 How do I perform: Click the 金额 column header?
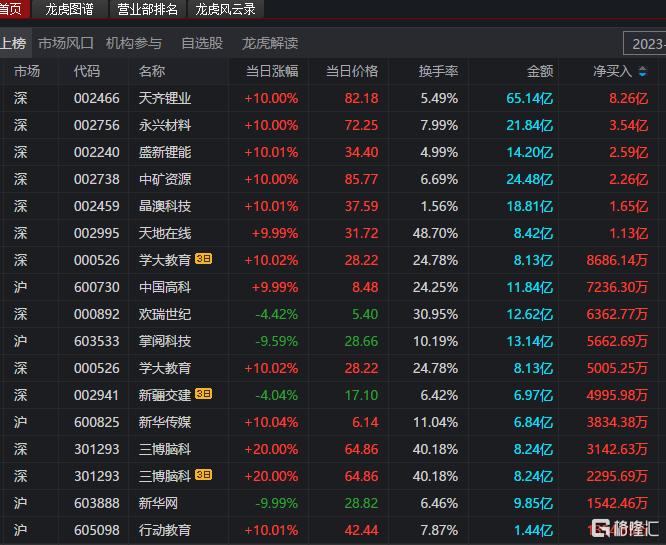pyautogui.click(x=540, y=71)
